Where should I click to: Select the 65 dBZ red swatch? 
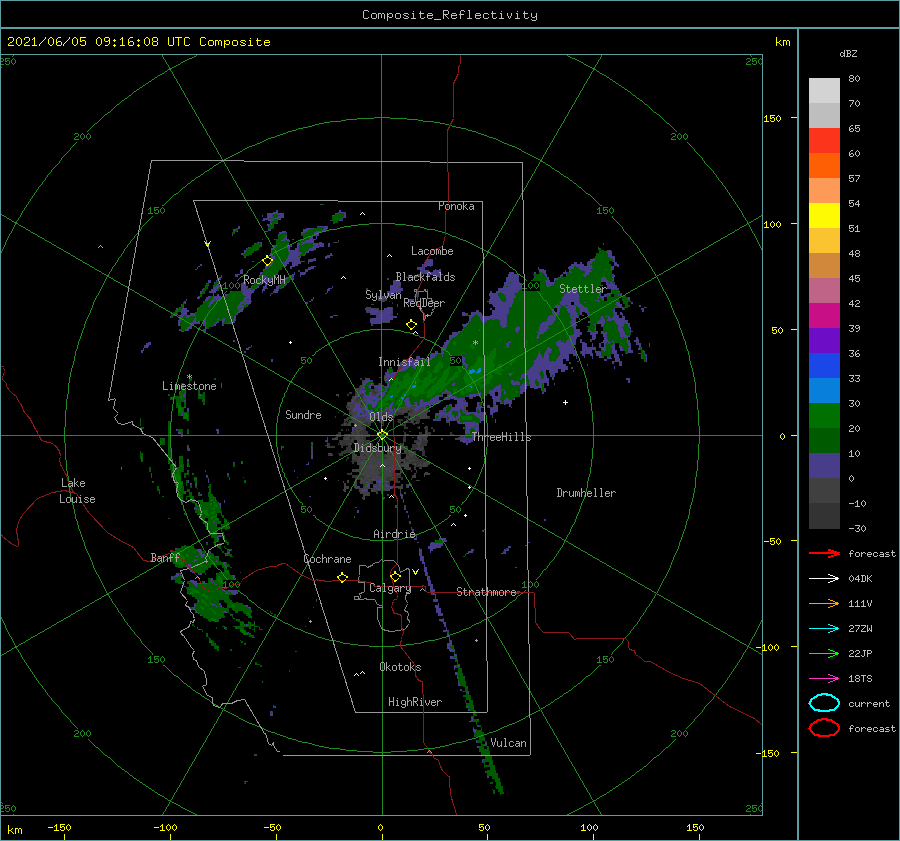[x=824, y=140]
